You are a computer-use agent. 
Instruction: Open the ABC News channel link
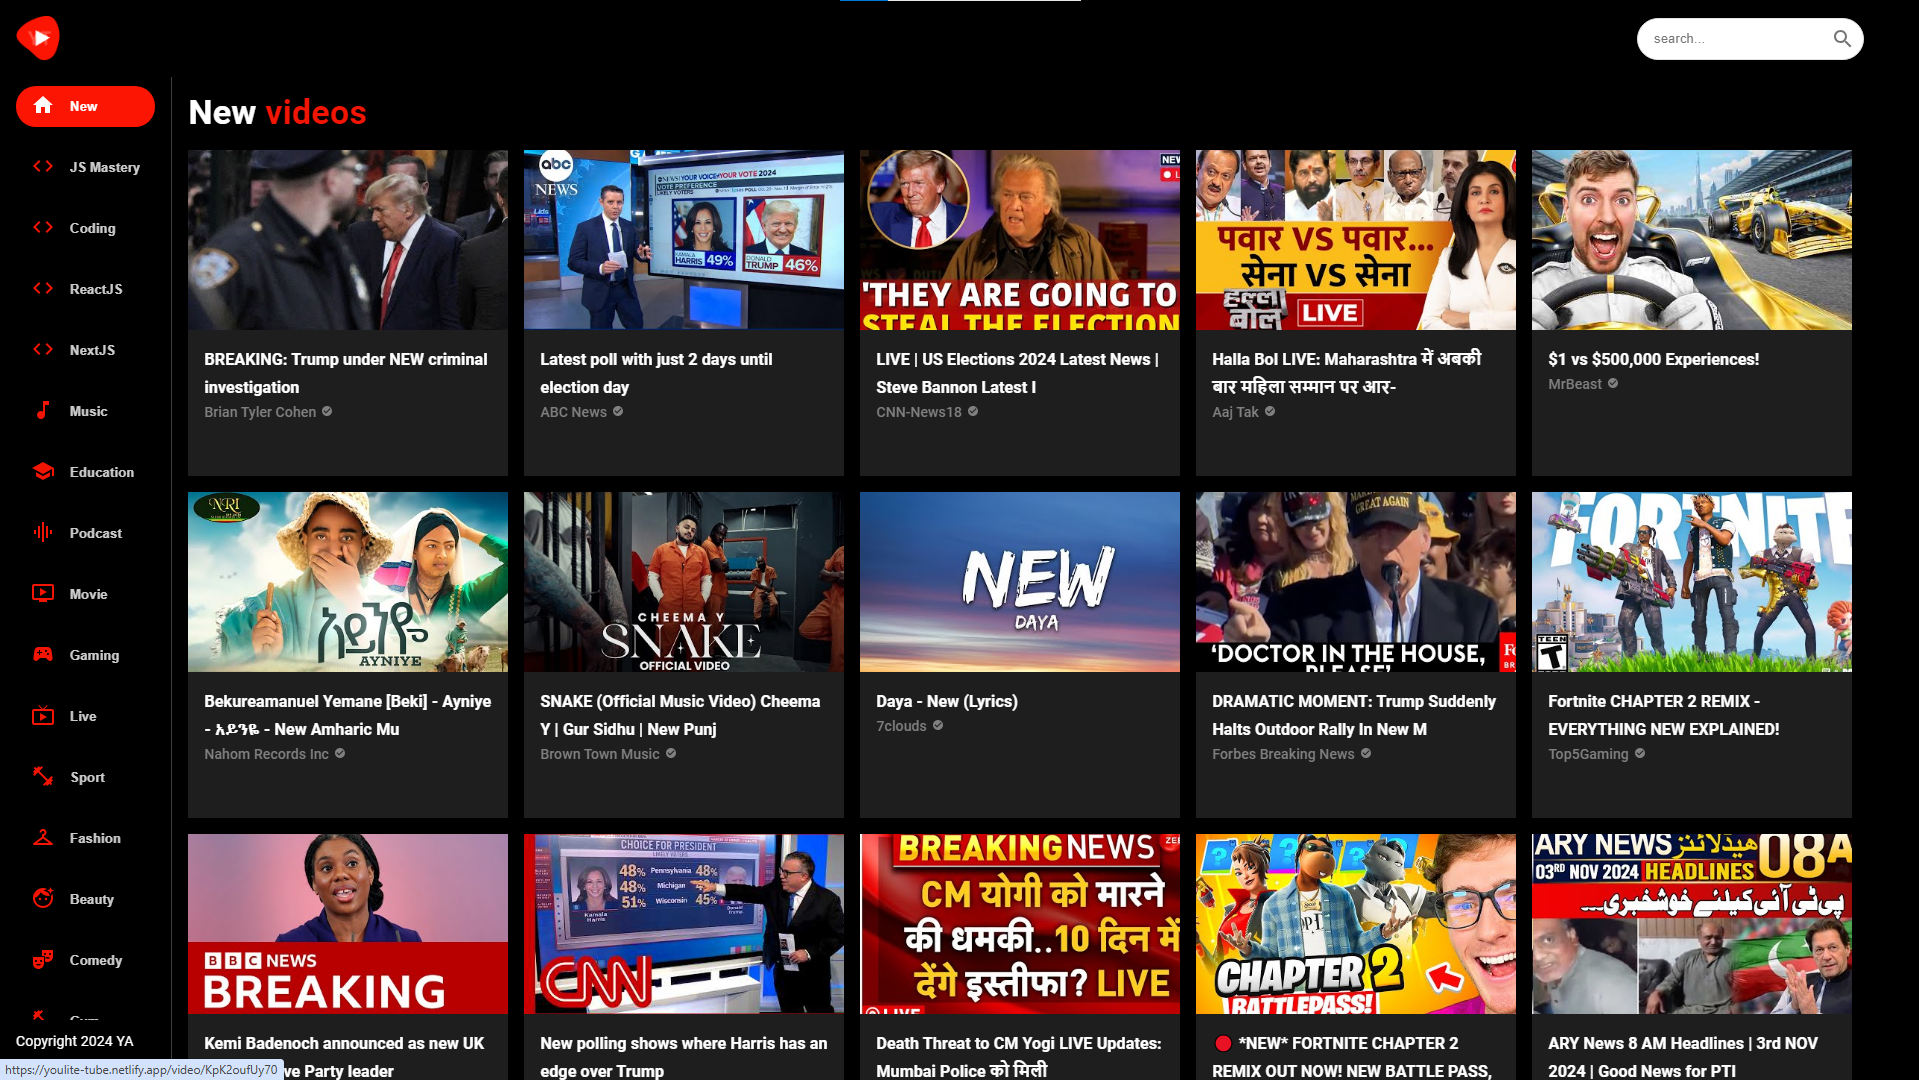[573, 412]
